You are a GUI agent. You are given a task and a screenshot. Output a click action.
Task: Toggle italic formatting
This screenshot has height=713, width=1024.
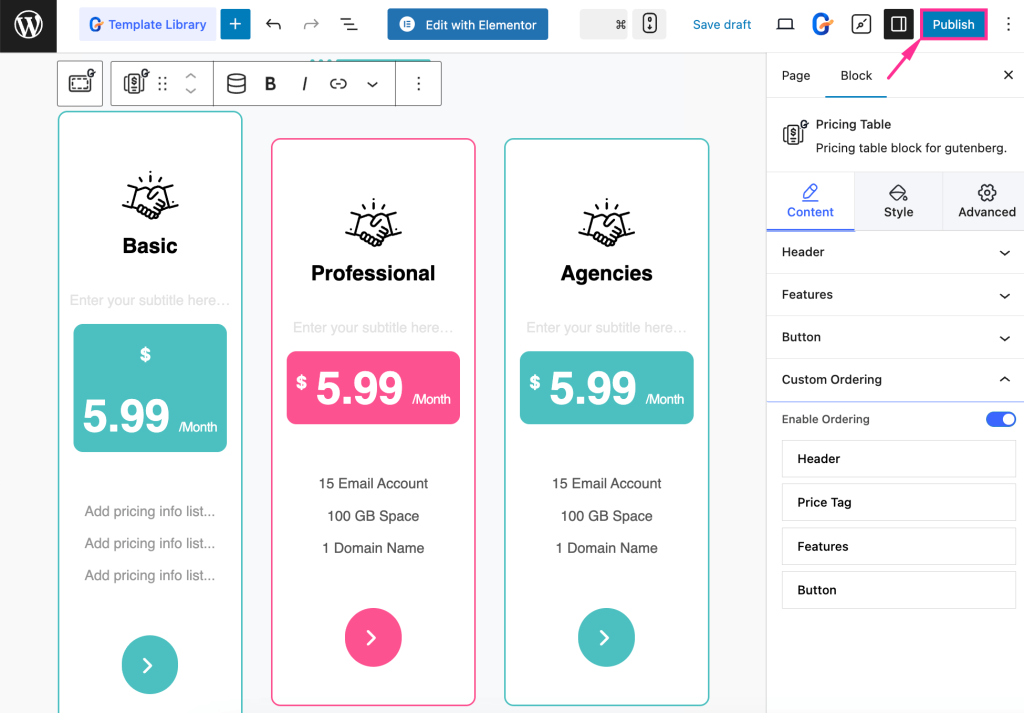(304, 84)
